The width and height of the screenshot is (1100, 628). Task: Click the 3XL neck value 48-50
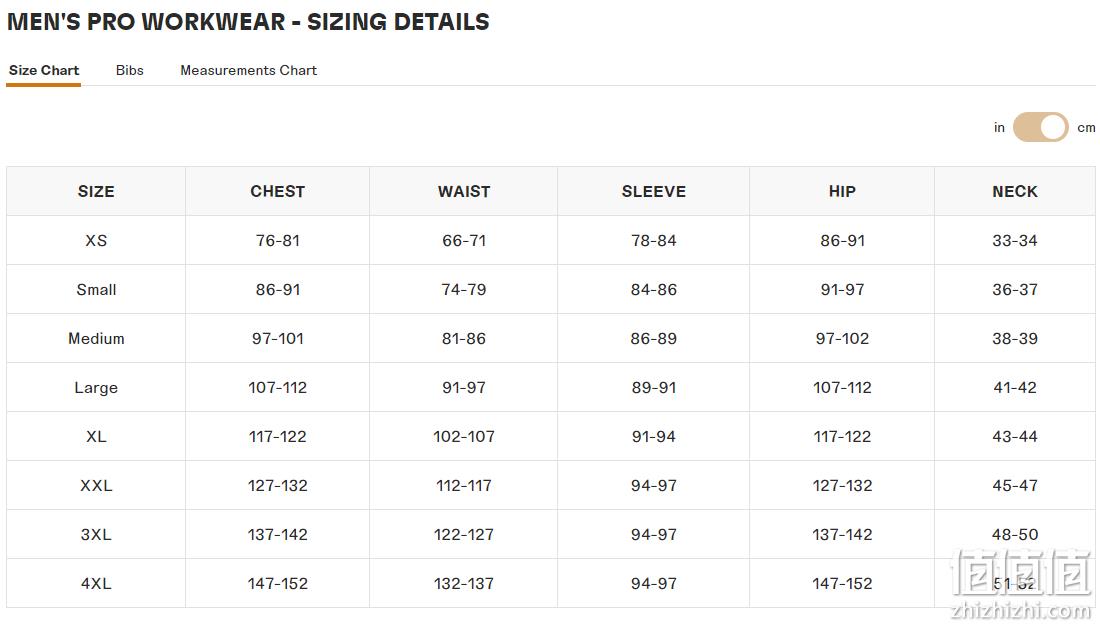[x=1014, y=535]
